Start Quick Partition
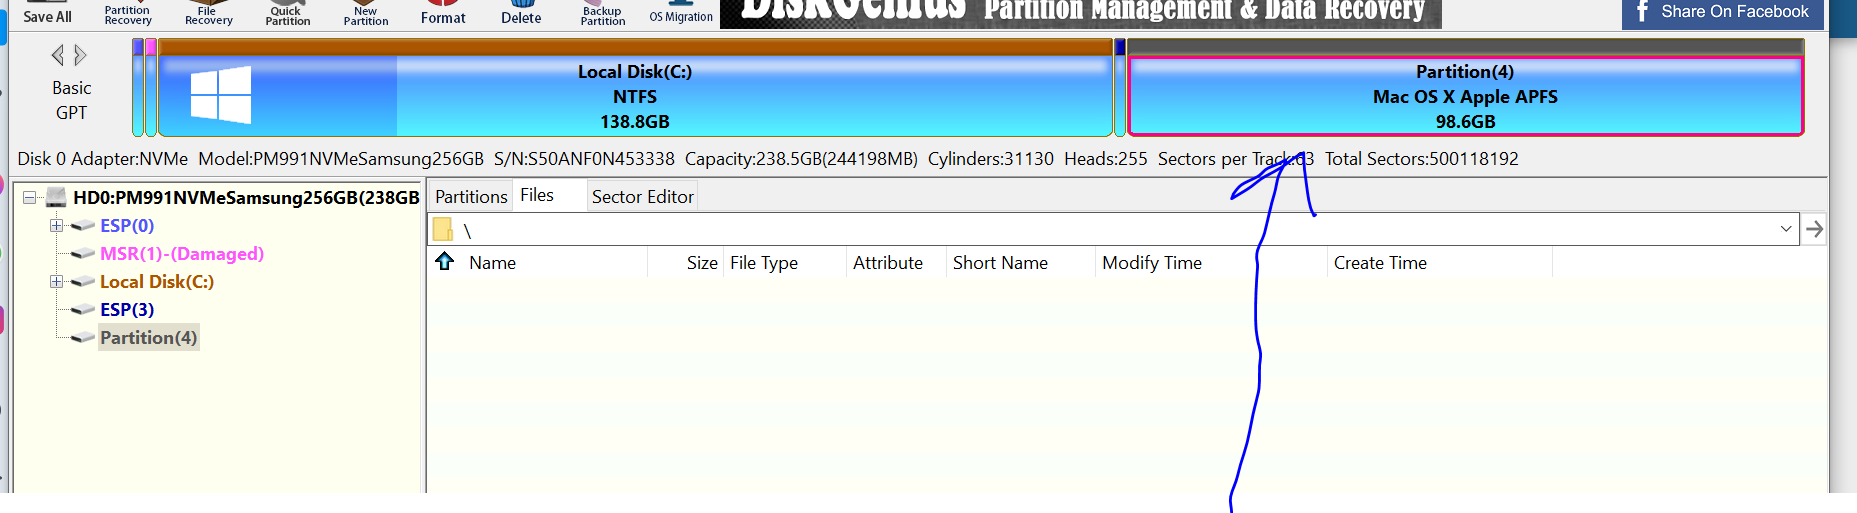The image size is (1857, 513). tap(288, 14)
